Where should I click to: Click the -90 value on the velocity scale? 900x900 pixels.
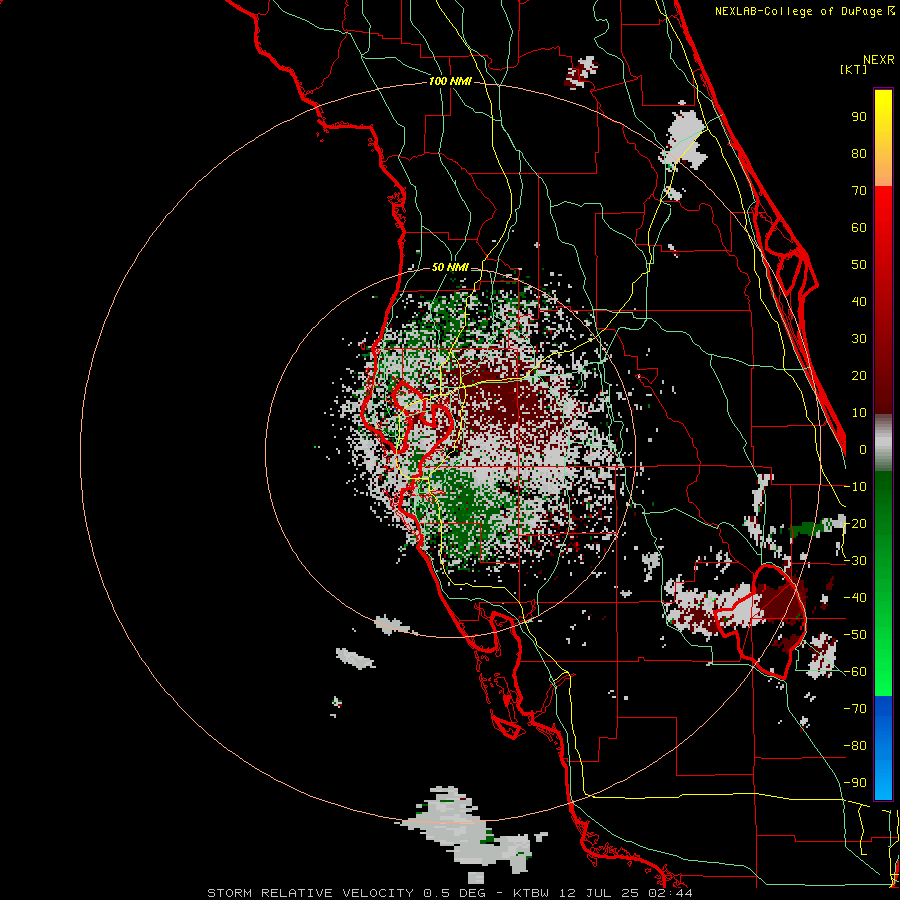coord(855,783)
